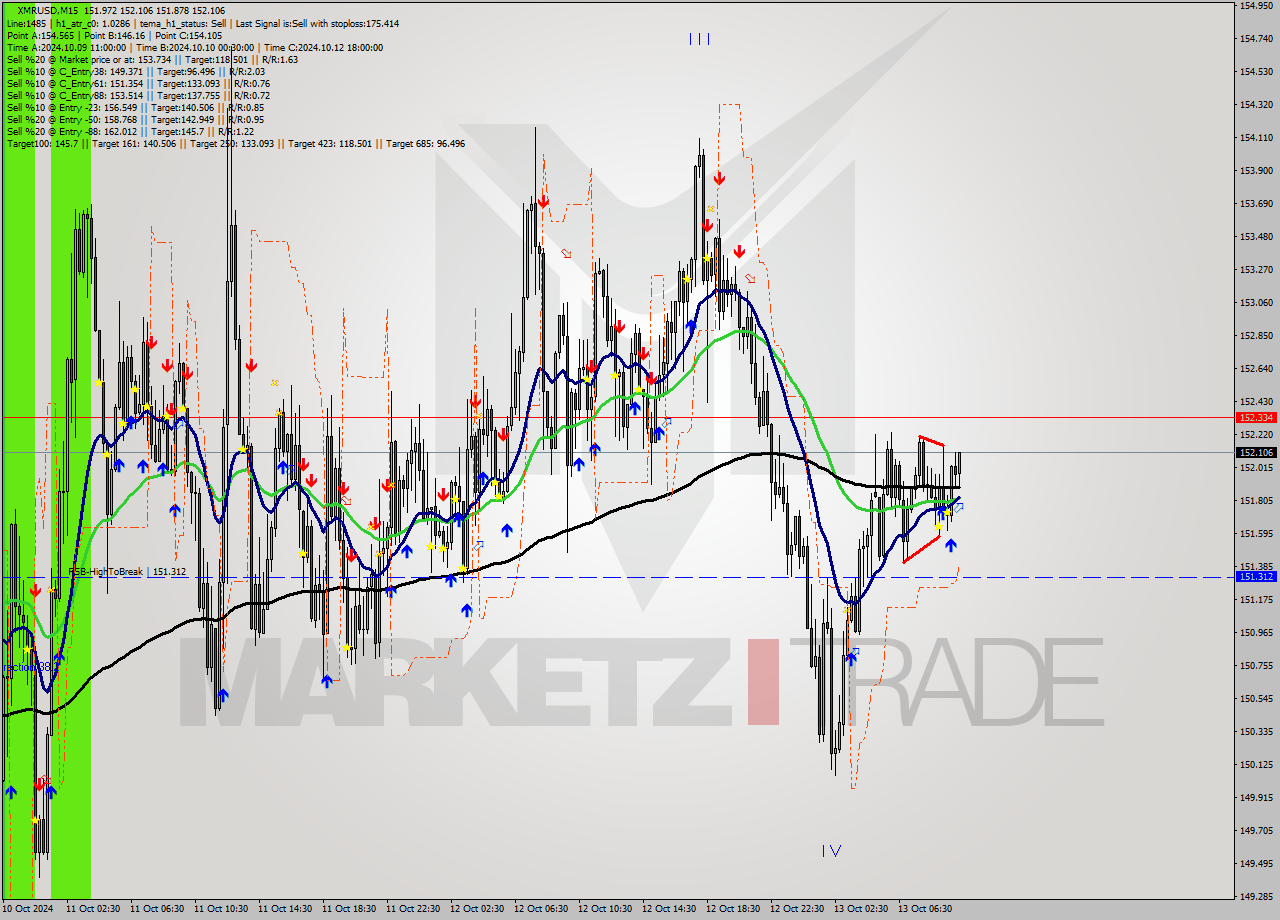Click the 149.705 price scale value

[x=1255, y=830]
